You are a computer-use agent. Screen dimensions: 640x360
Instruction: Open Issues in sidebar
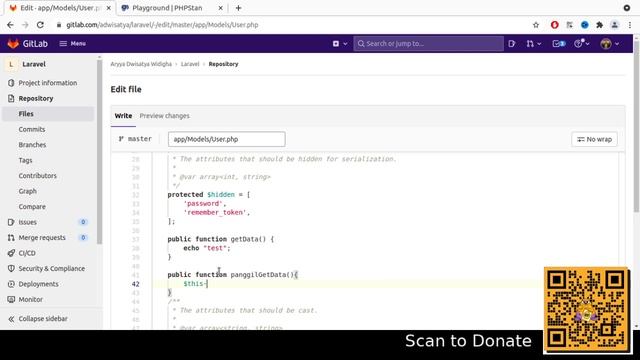click(x=27, y=222)
